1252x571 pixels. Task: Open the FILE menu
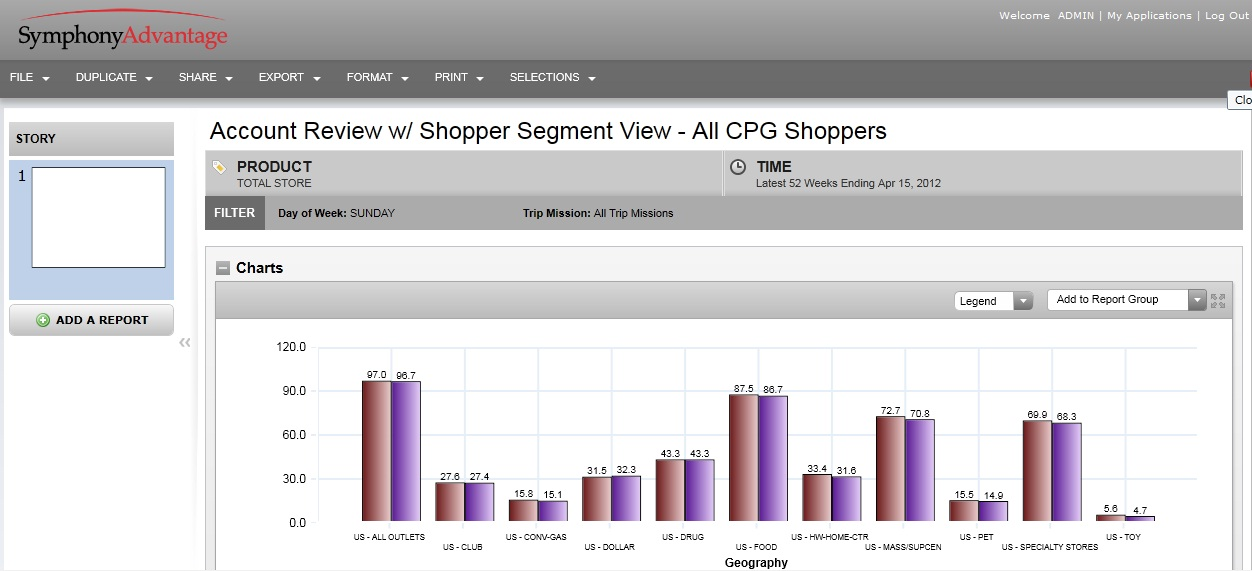pyautogui.click(x=29, y=78)
